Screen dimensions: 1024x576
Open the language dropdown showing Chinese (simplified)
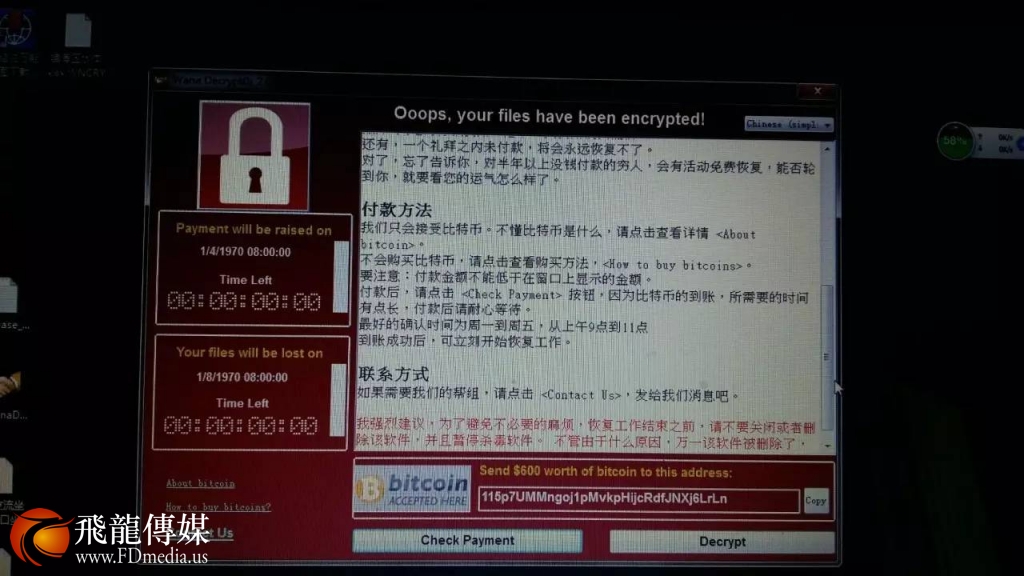click(789, 124)
